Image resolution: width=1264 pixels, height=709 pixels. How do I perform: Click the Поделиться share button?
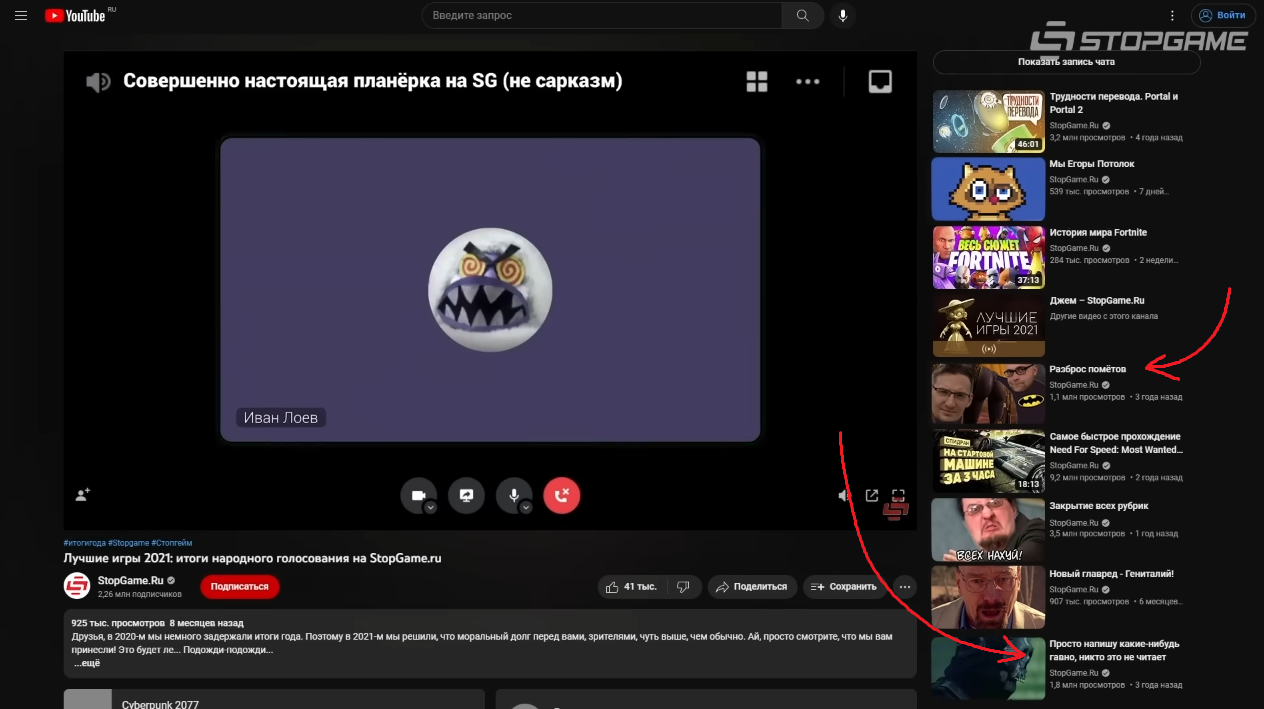coord(752,587)
